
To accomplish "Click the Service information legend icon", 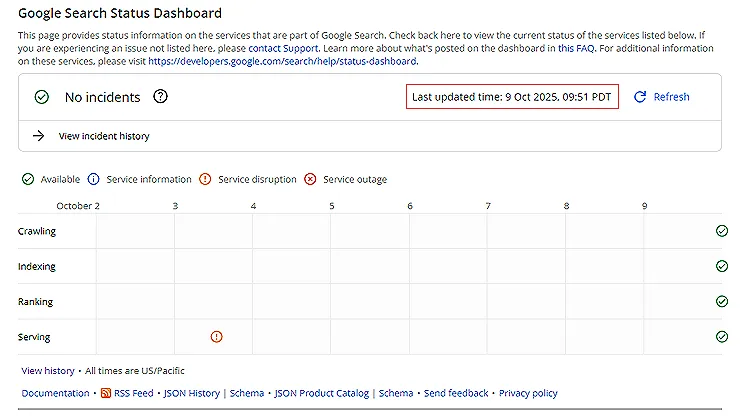I will coord(93,179).
